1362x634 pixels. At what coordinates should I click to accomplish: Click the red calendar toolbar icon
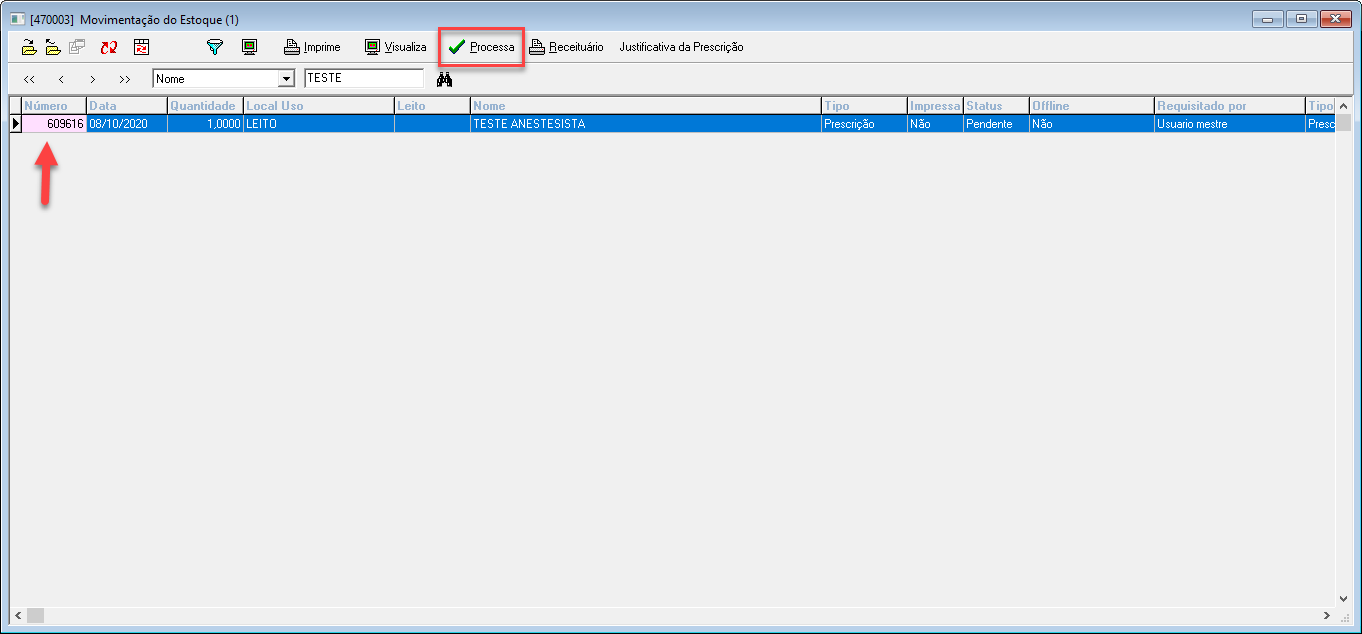click(141, 47)
